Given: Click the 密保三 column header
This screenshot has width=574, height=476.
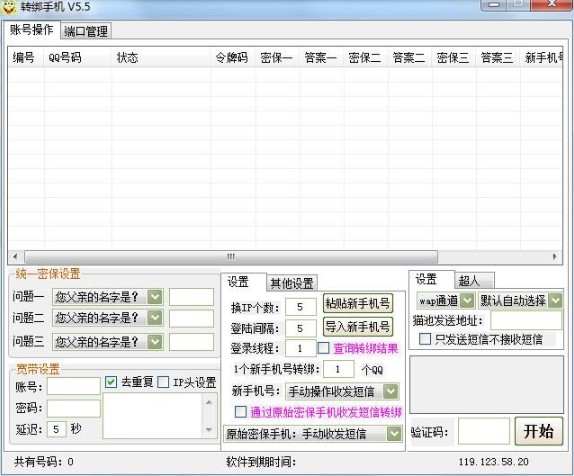Looking at the screenshot, I should (454, 57).
